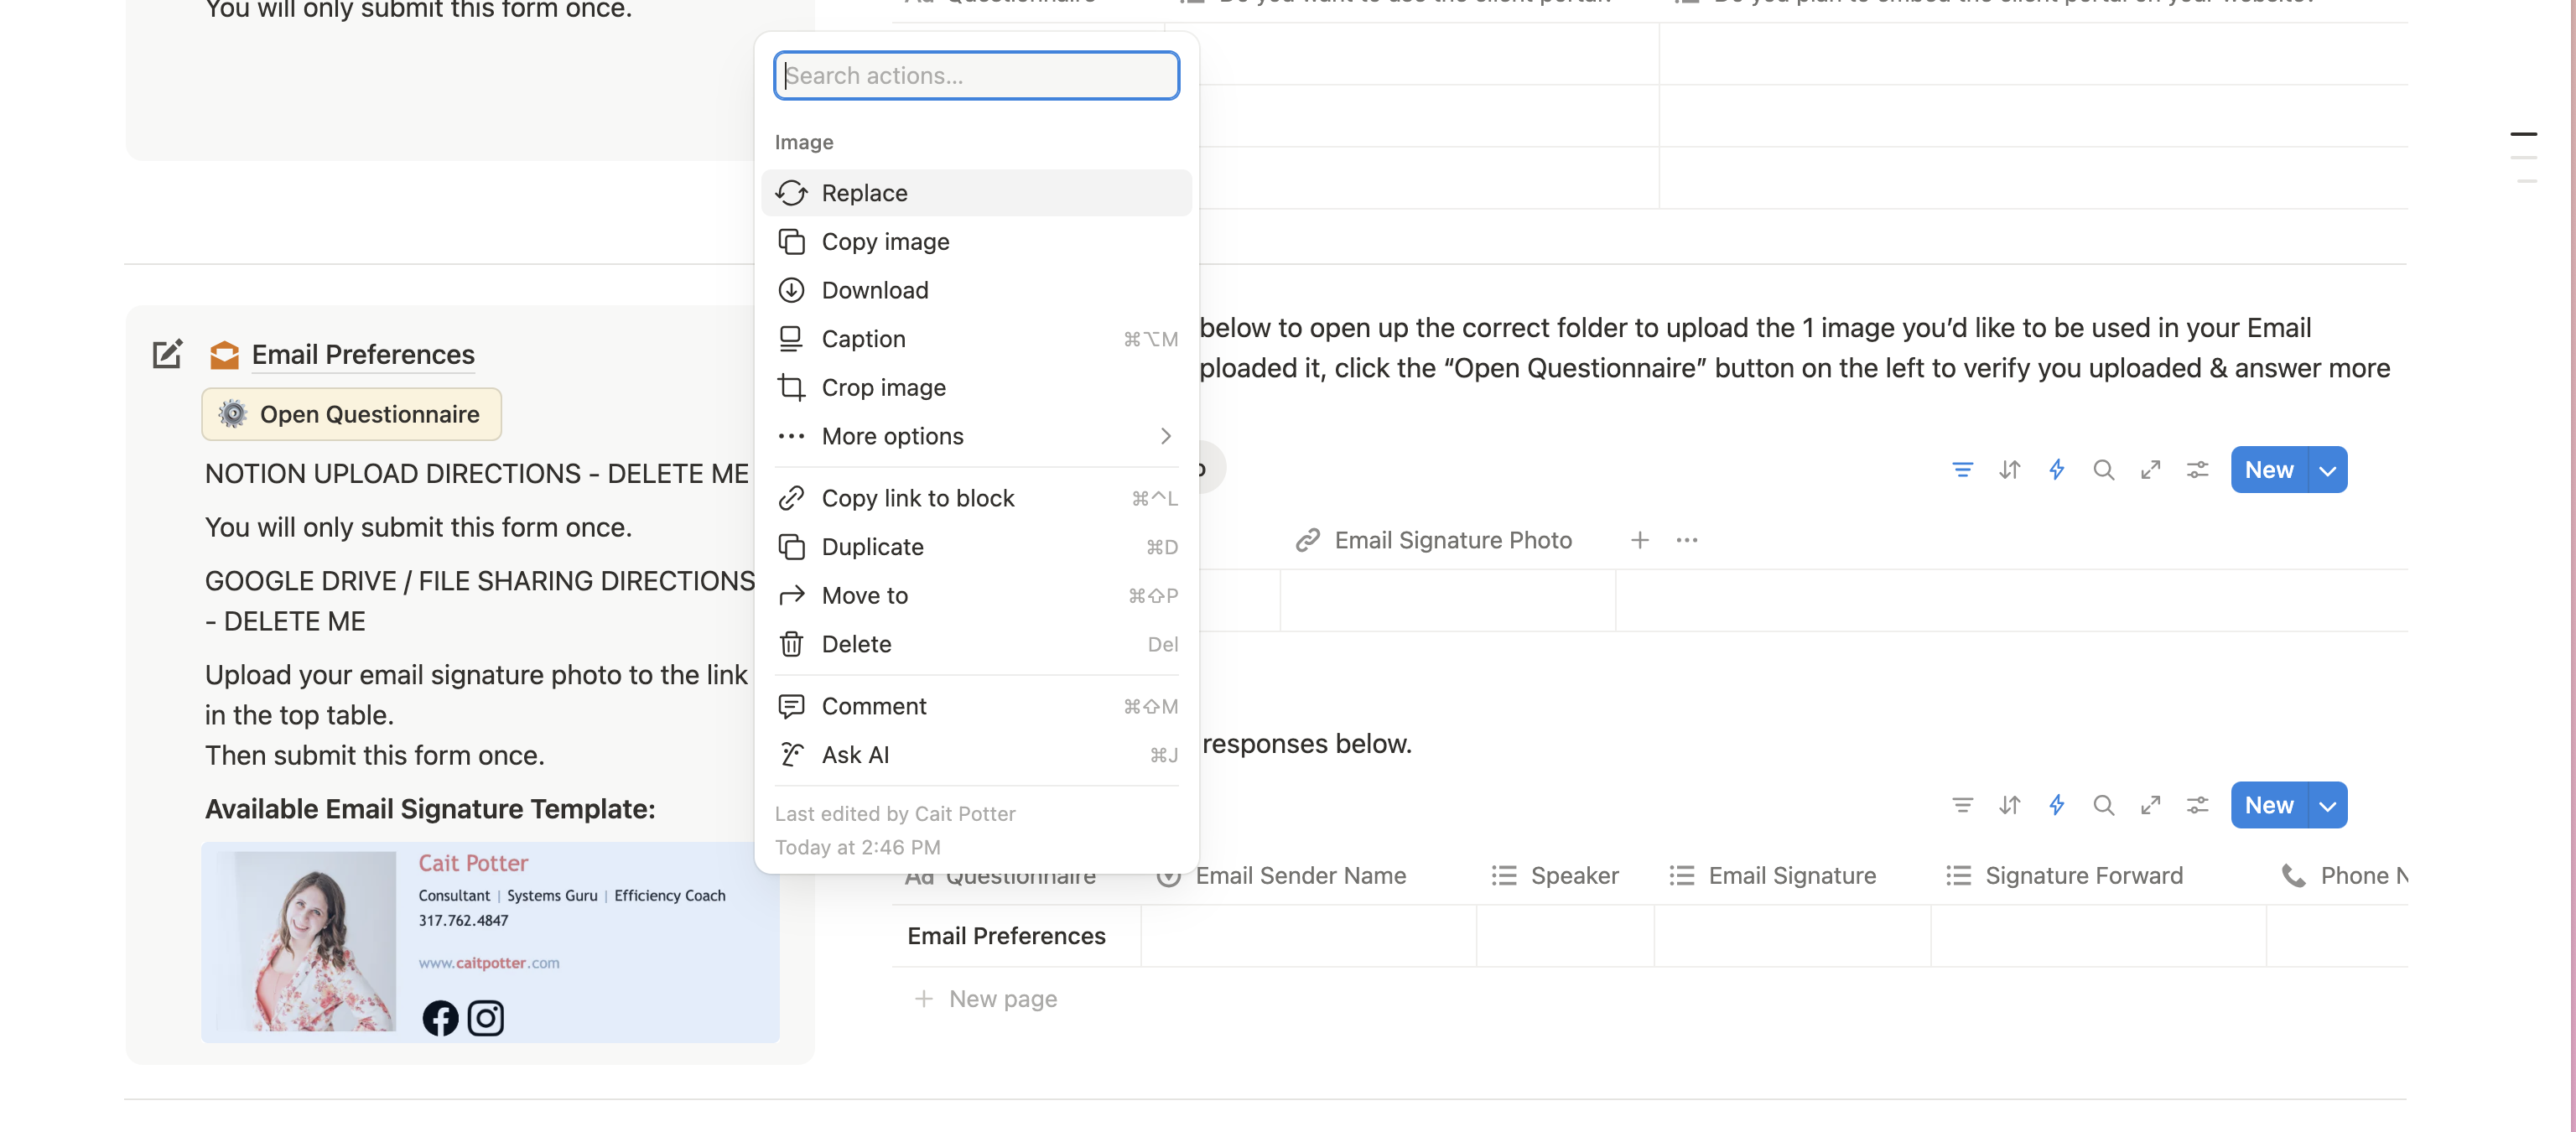Viewport: 2576px width, 1132px height.
Task: Open the automations lightning icon in upper toolbar
Action: 2056,470
